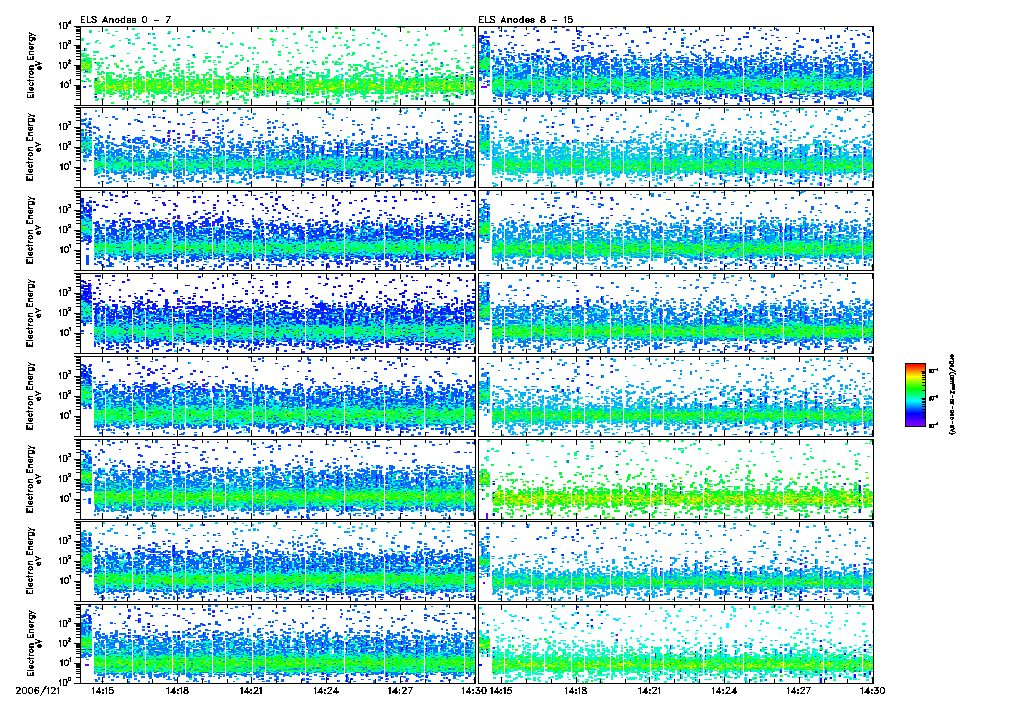Image resolution: width=1024 pixels, height=708 pixels.
Task: Select the fourth spectrogram in Anodes 0-7 column
Action: tap(277, 314)
